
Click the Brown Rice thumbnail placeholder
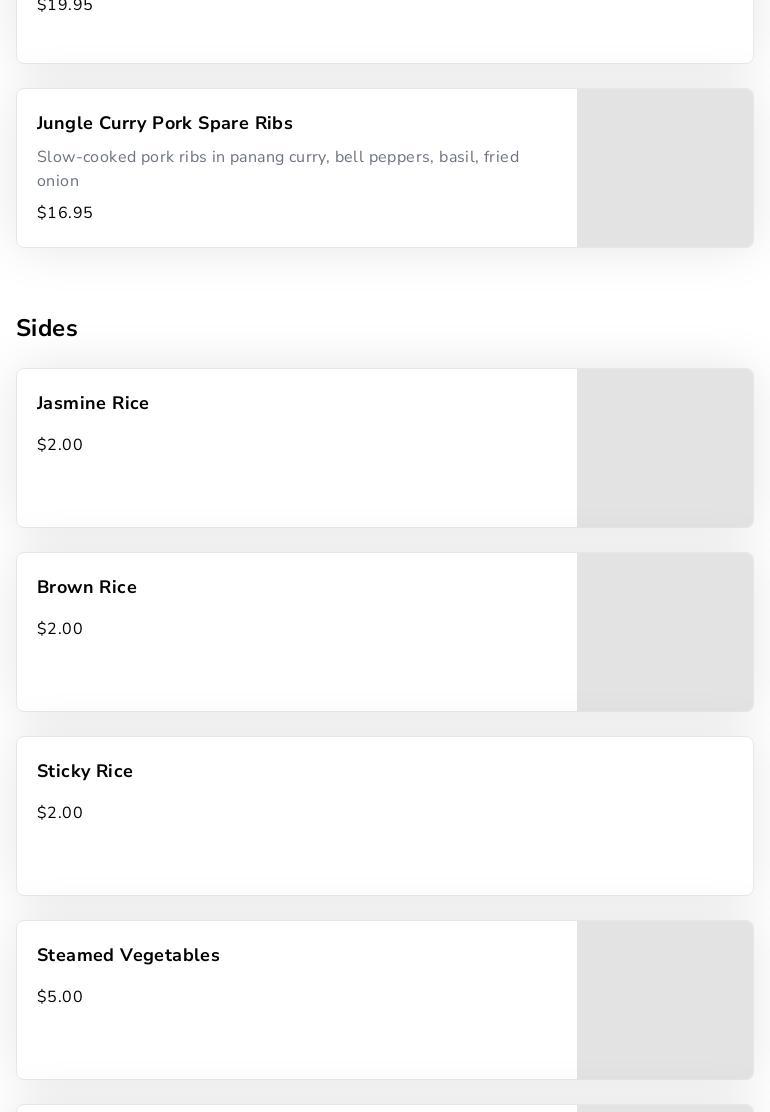tap(665, 632)
